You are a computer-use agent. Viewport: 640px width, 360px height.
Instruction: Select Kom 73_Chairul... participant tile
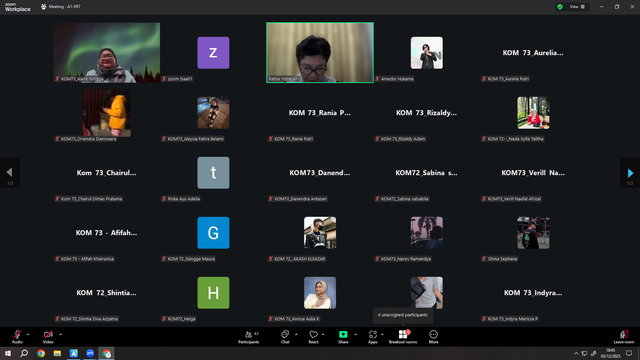click(x=107, y=173)
